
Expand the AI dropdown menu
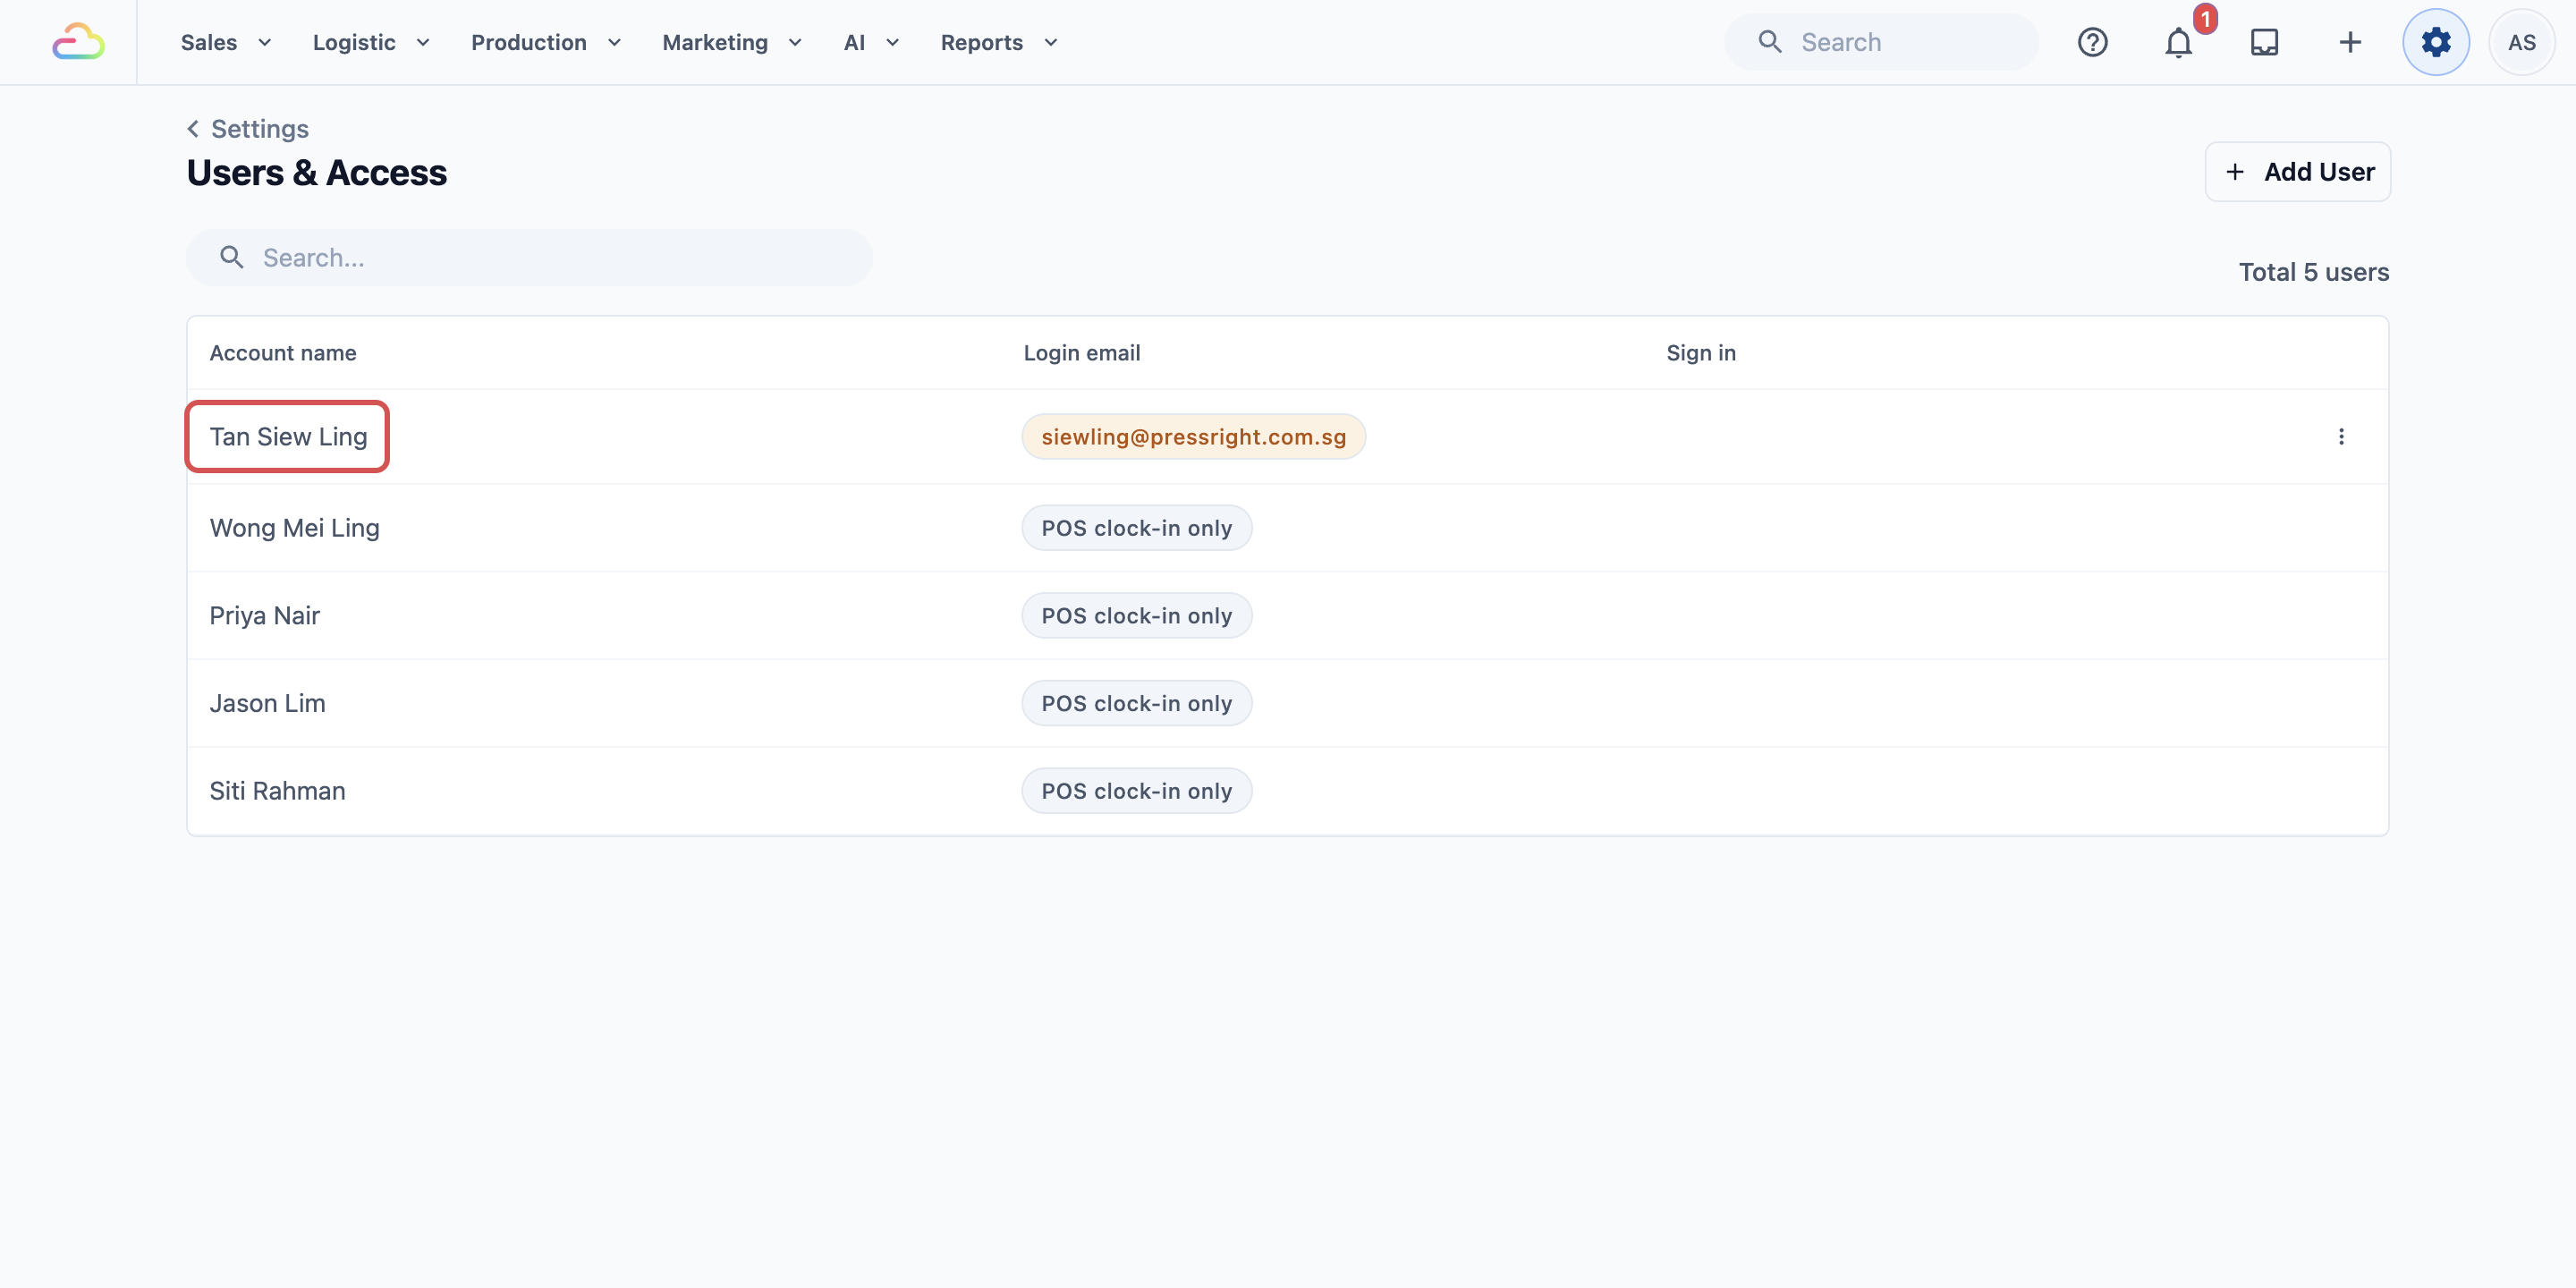[x=872, y=42]
